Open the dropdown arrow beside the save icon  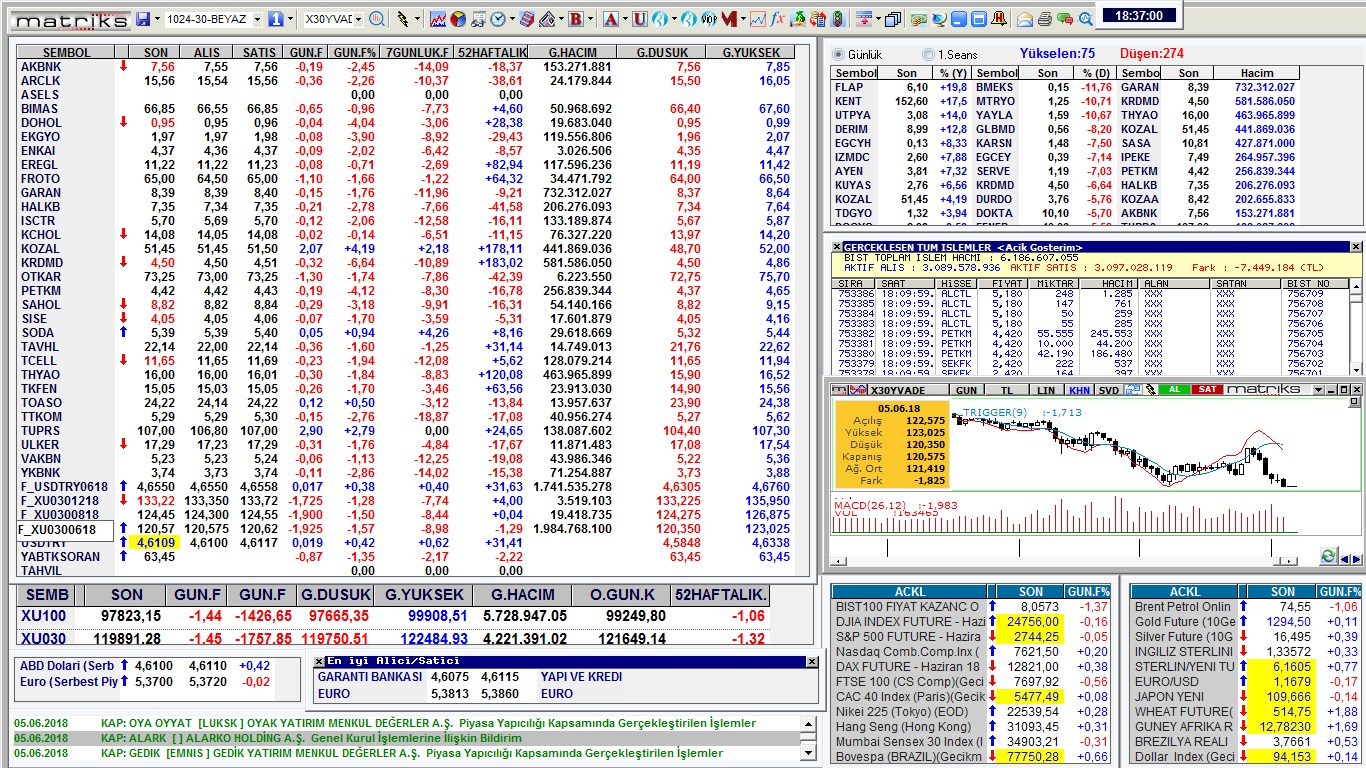pyautogui.click(x=157, y=19)
